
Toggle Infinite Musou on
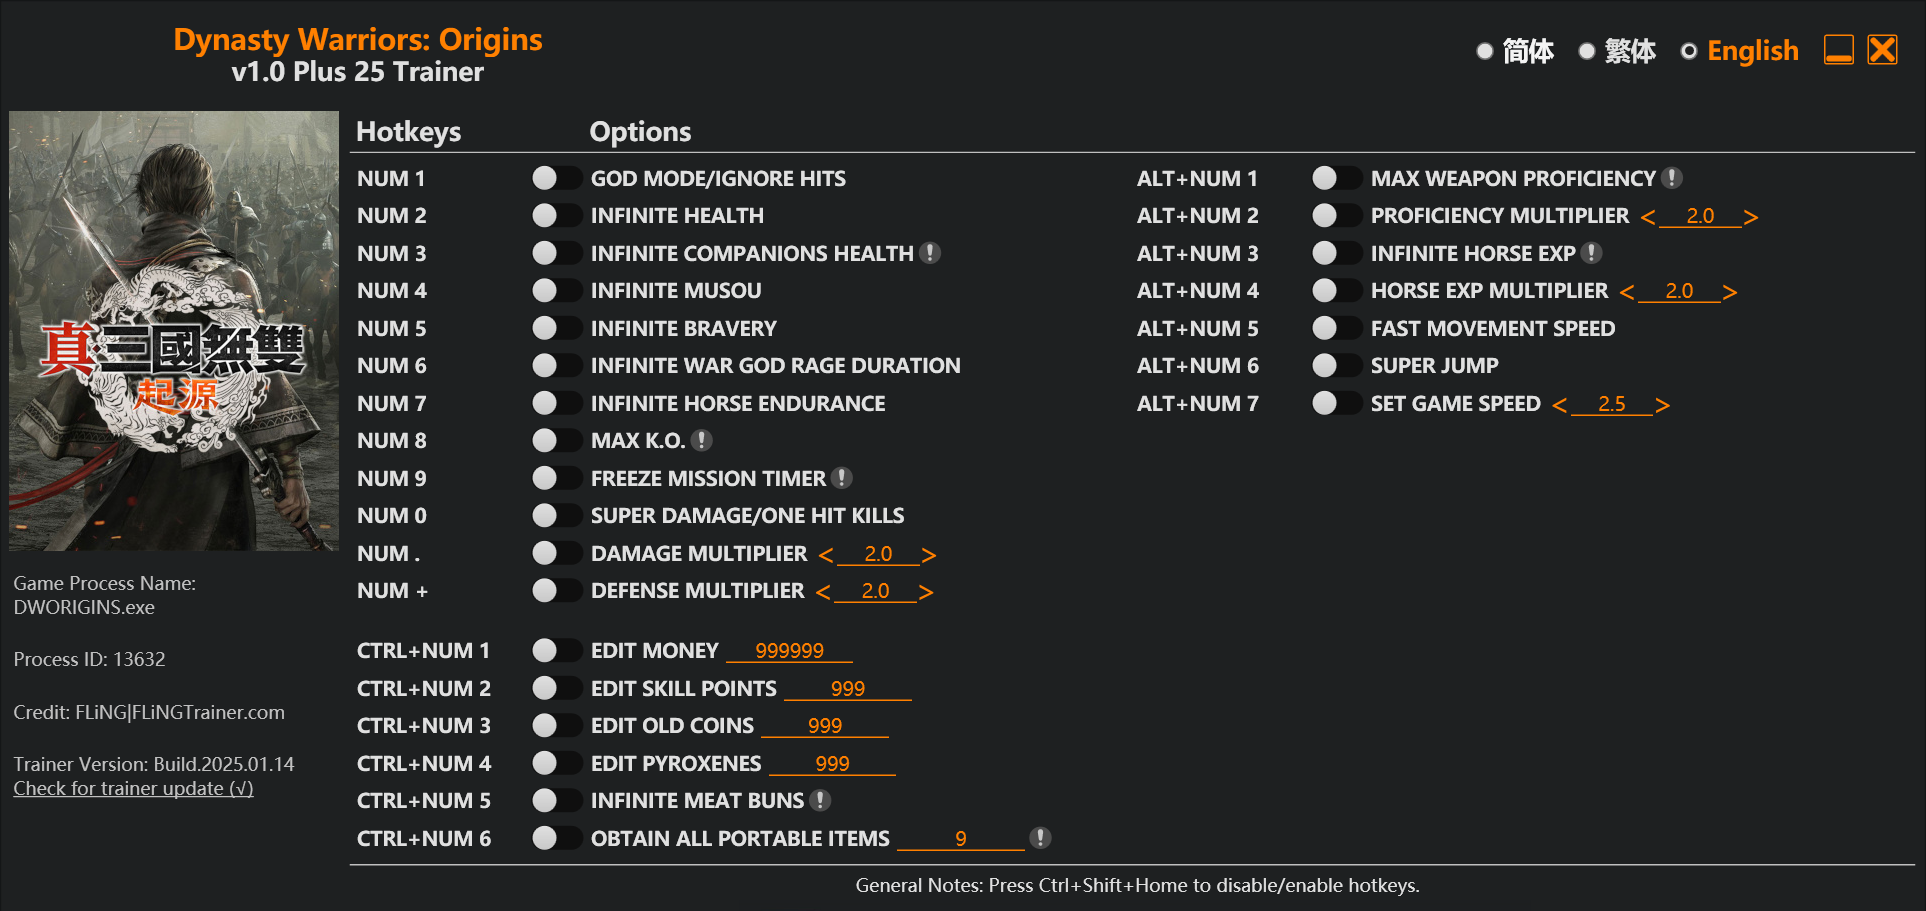(x=556, y=290)
